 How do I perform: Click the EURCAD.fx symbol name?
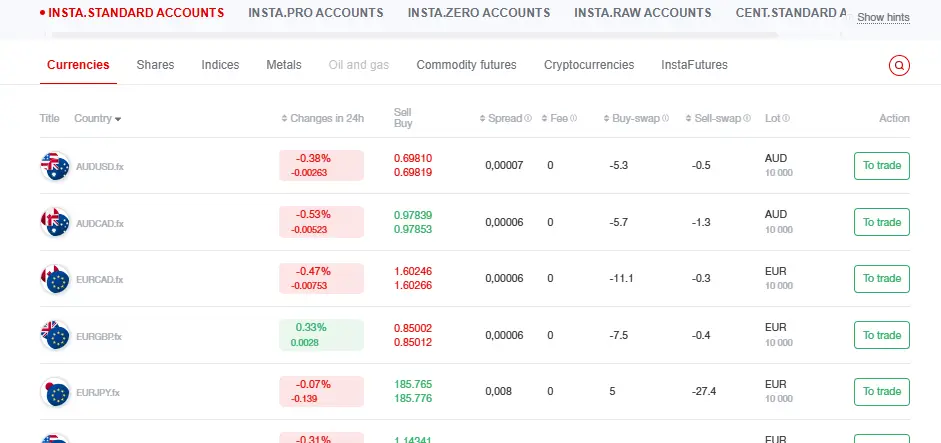[100, 280]
